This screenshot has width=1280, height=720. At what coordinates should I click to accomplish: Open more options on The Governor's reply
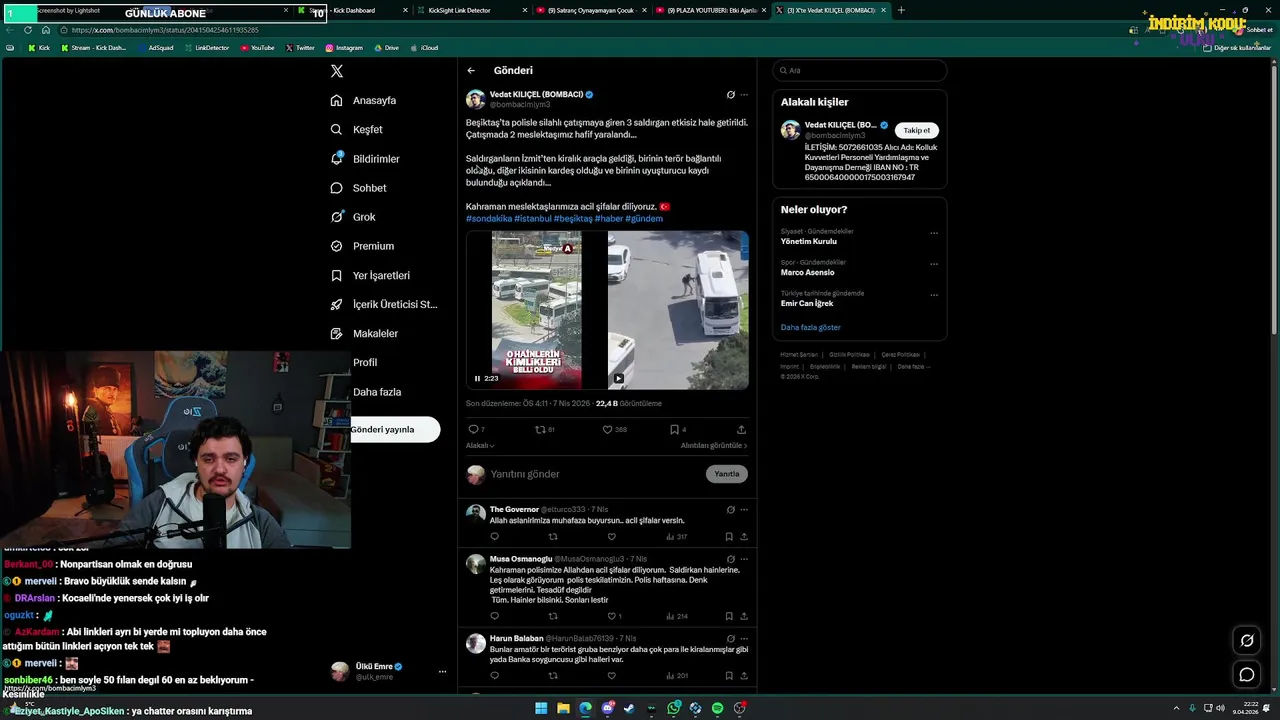pos(744,510)
